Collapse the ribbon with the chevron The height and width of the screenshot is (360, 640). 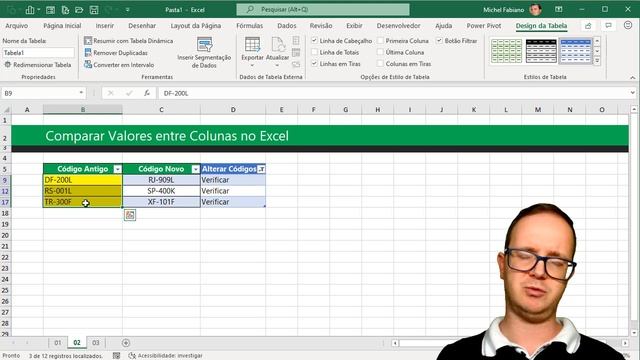click(x=632, y=78)
